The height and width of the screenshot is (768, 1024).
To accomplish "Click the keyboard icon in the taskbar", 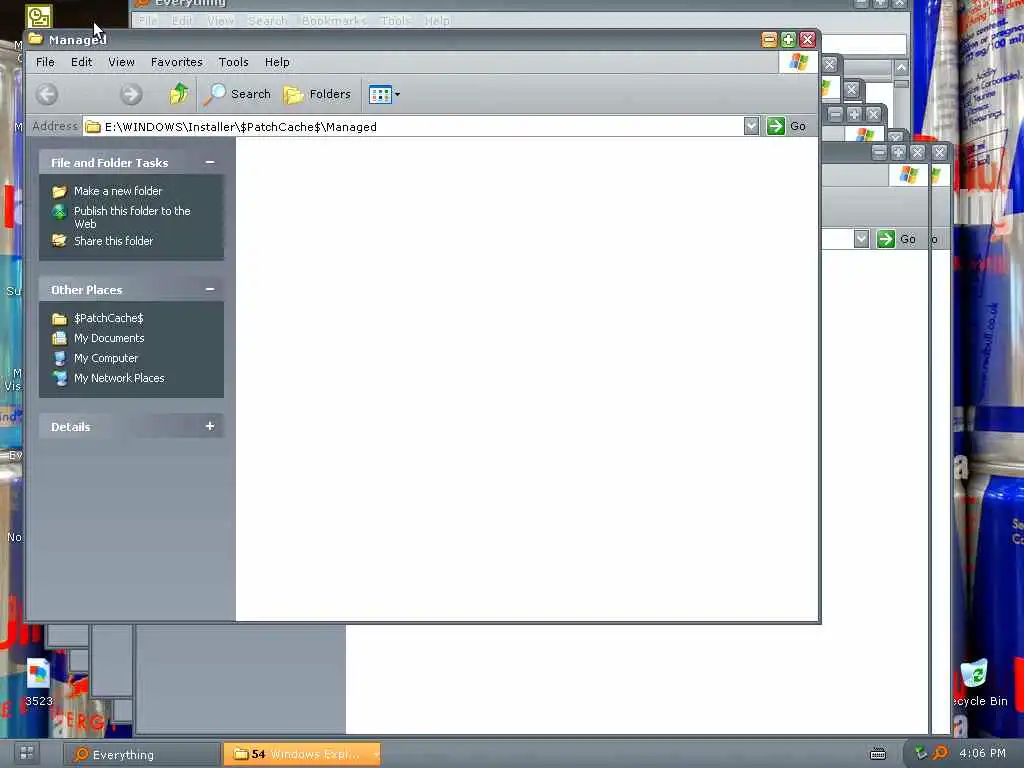I will tap(878, 754).
